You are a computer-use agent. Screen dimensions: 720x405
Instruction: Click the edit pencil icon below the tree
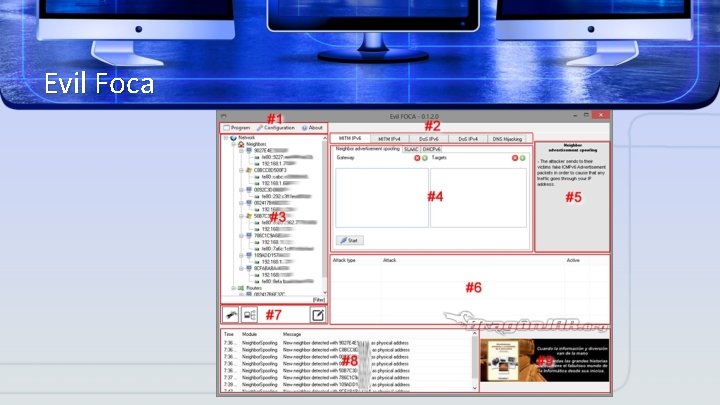click(x=318, y=315)
